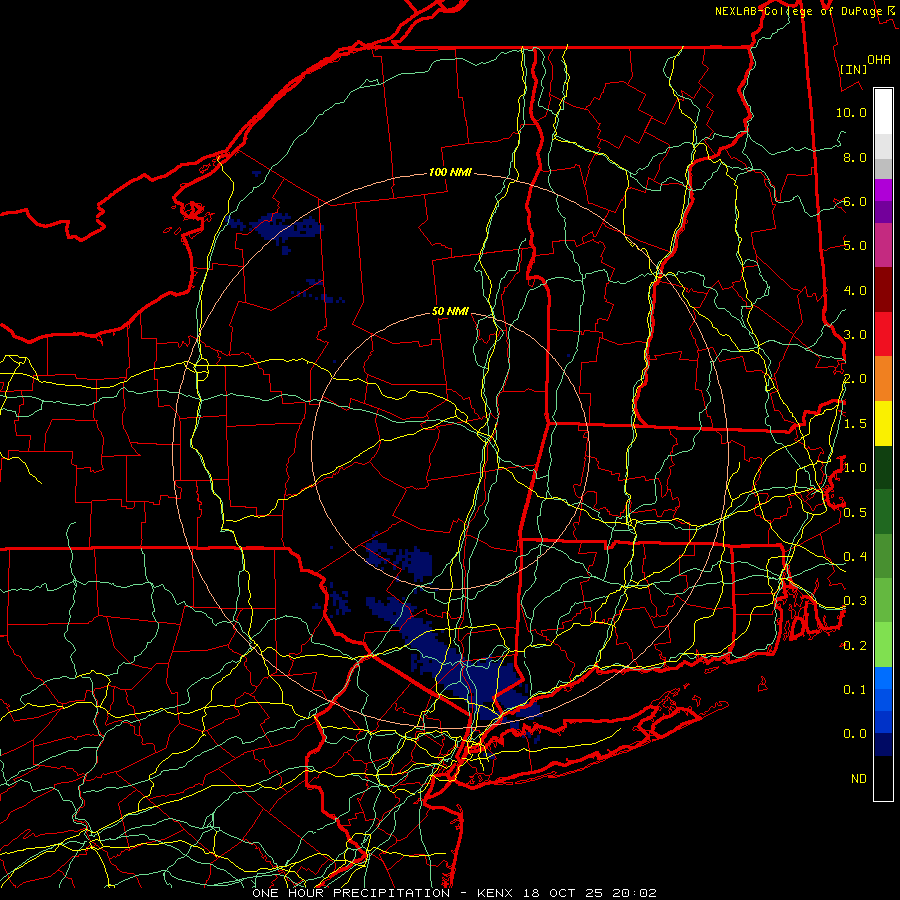Screen dimensions: 900x900
Task: Click the 0.2 legend value
Action: coord(855,646)
